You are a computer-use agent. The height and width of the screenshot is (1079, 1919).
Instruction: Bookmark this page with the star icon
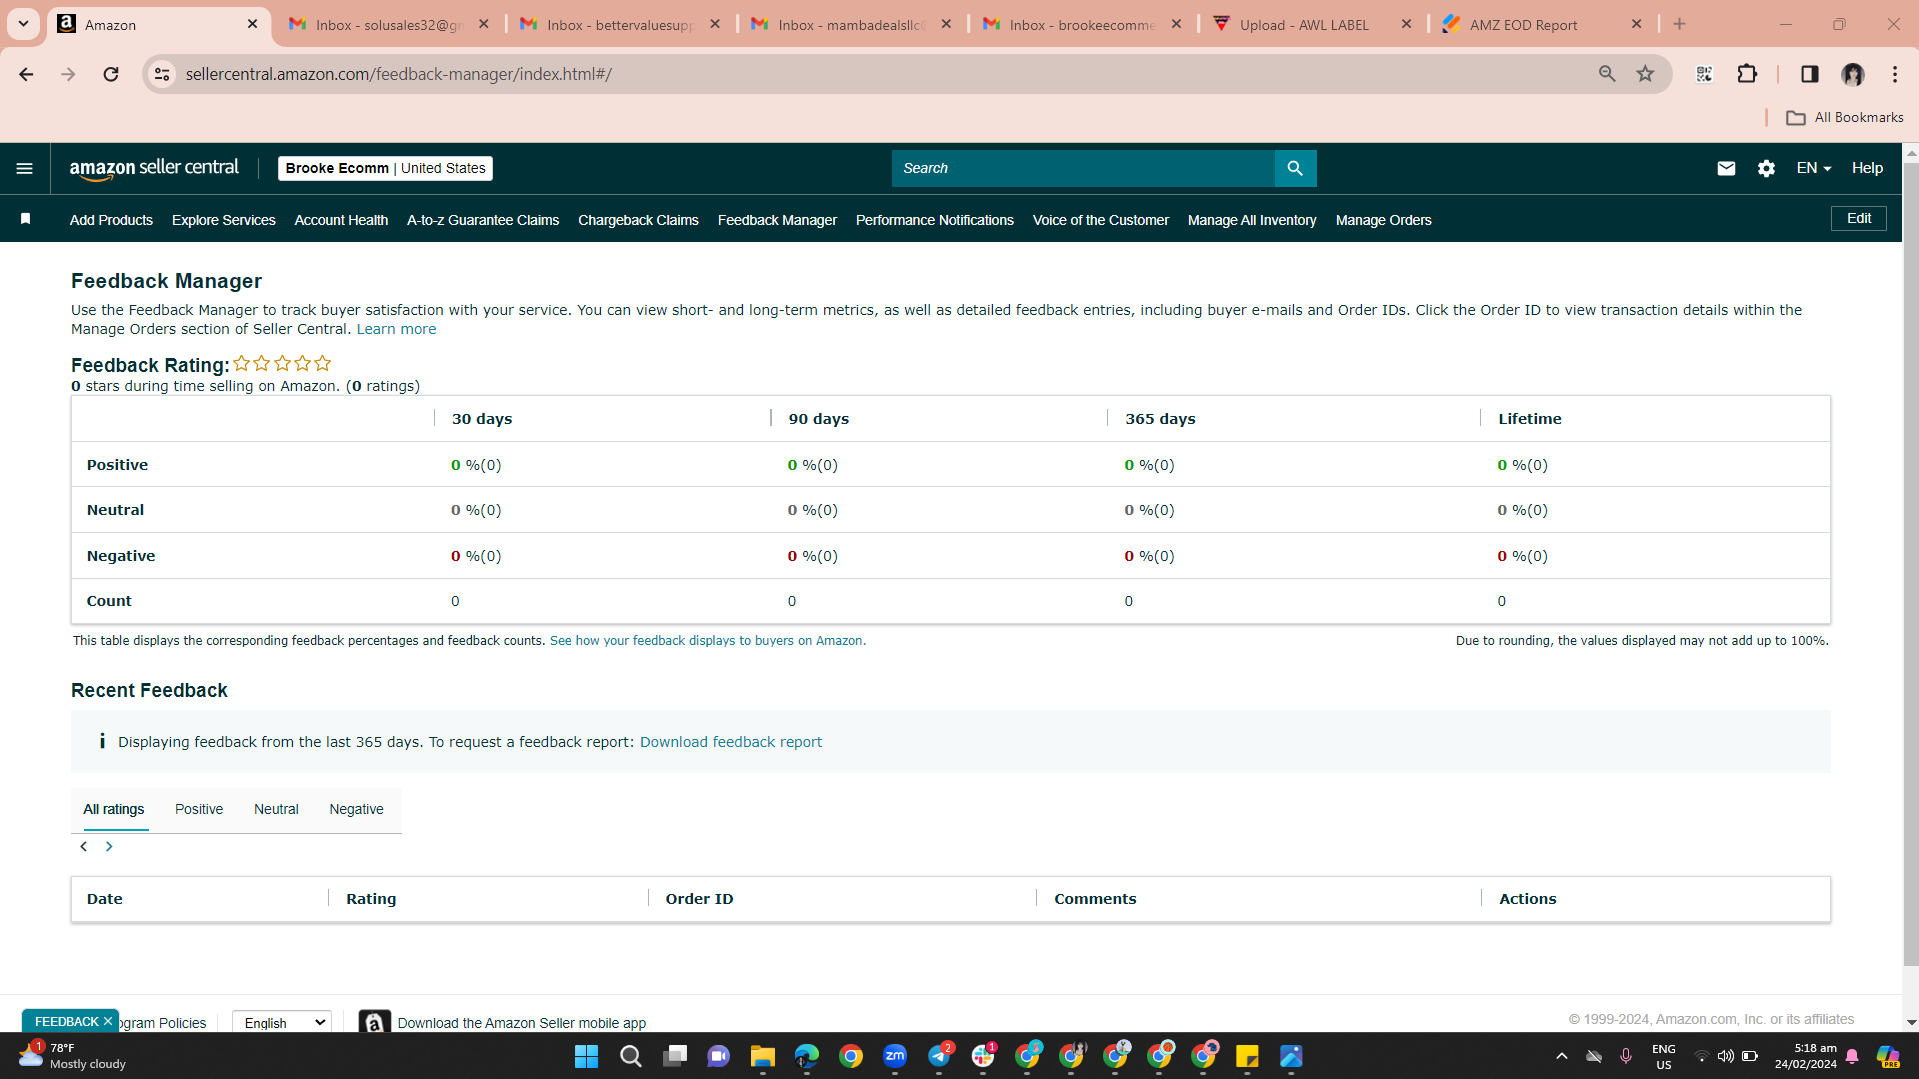coord(1645,74)
